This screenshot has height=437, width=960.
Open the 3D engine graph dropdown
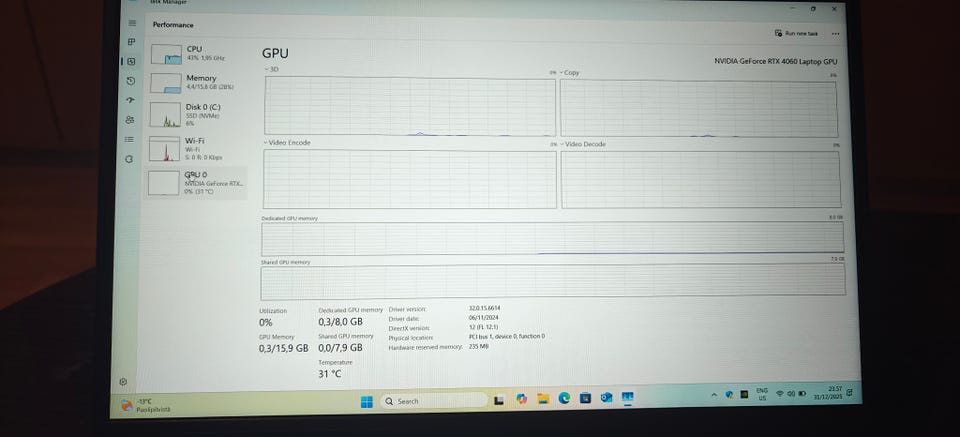click(272, 69)
